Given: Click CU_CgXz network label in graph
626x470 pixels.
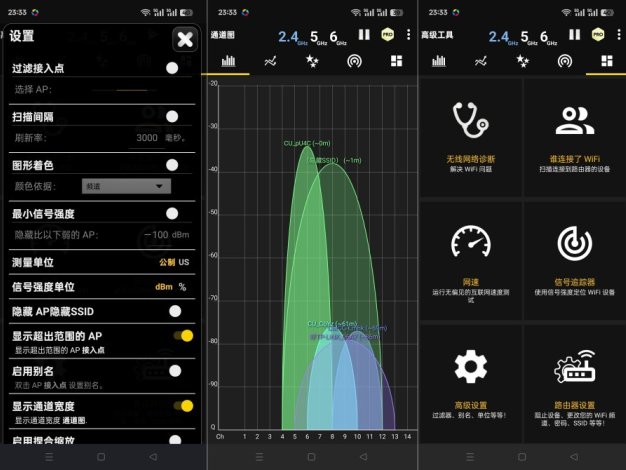Looking at the screenshot, I should coord(332,323).
